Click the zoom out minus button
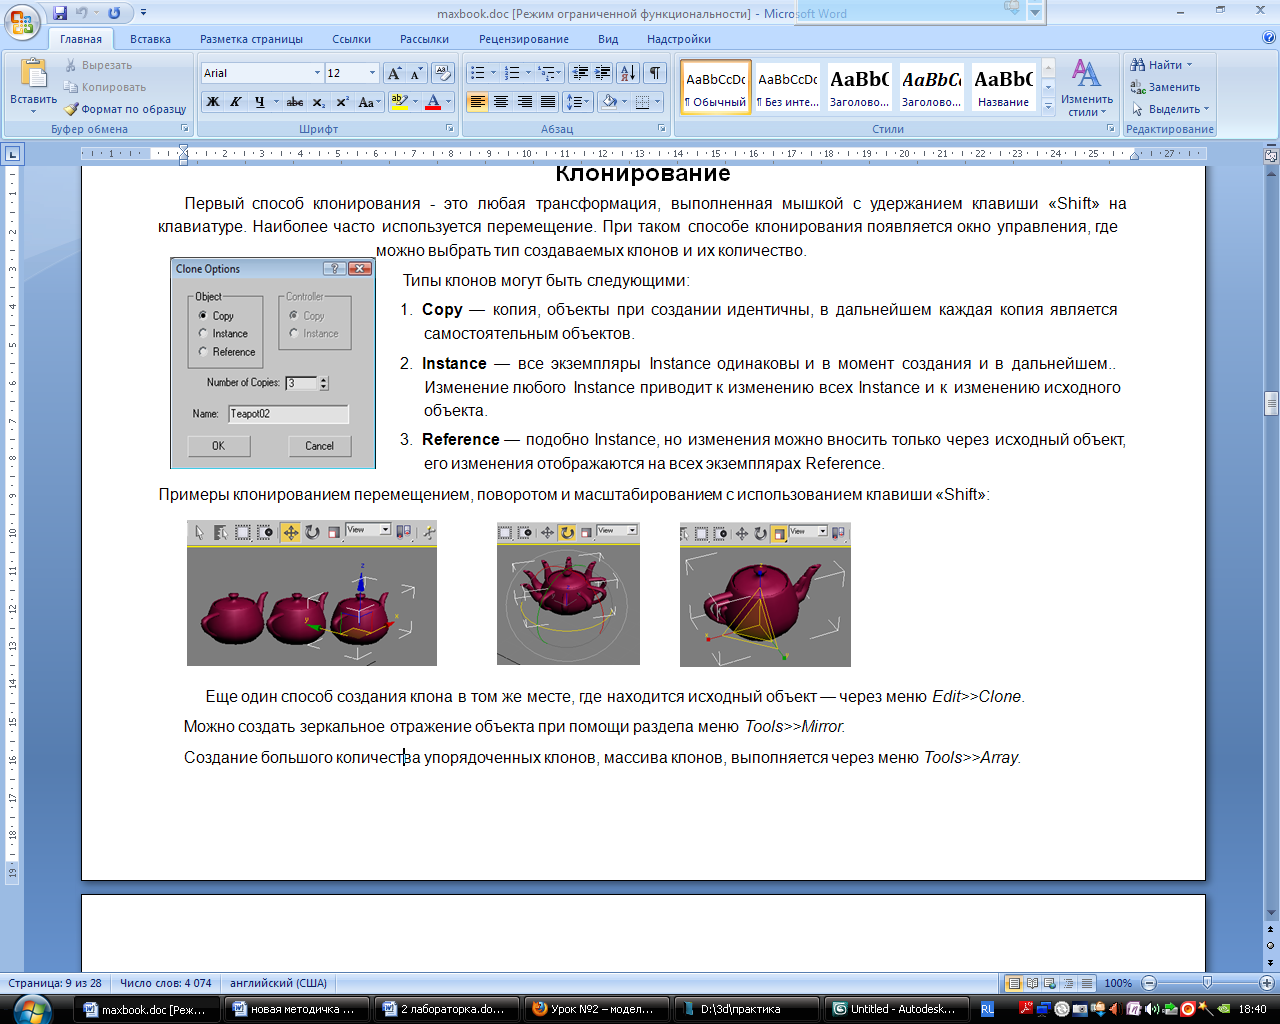 click(1149, 983)
